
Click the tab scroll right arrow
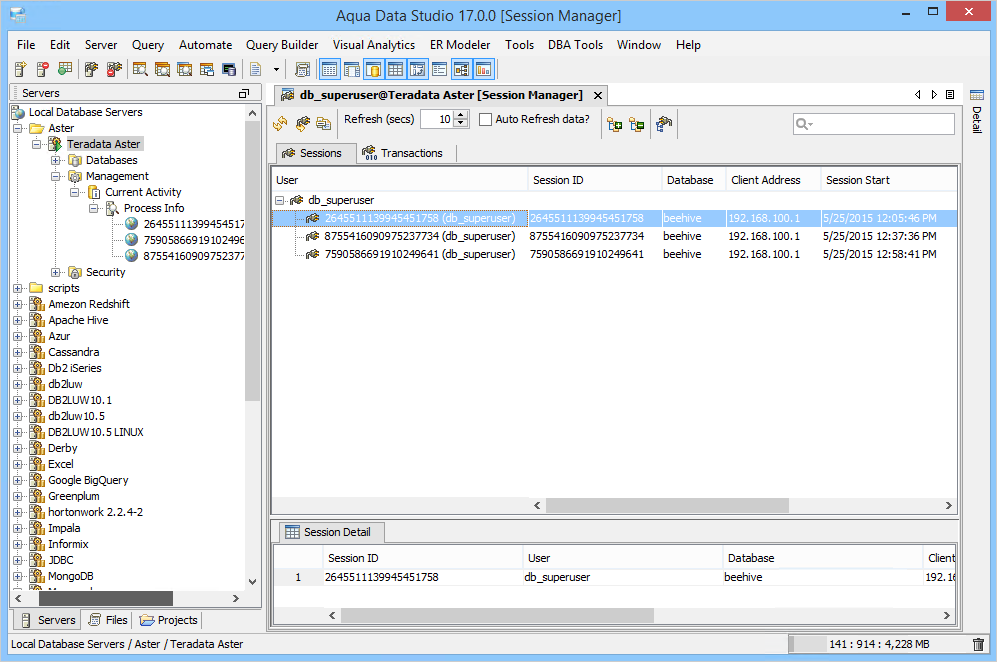tap(934, 95)
